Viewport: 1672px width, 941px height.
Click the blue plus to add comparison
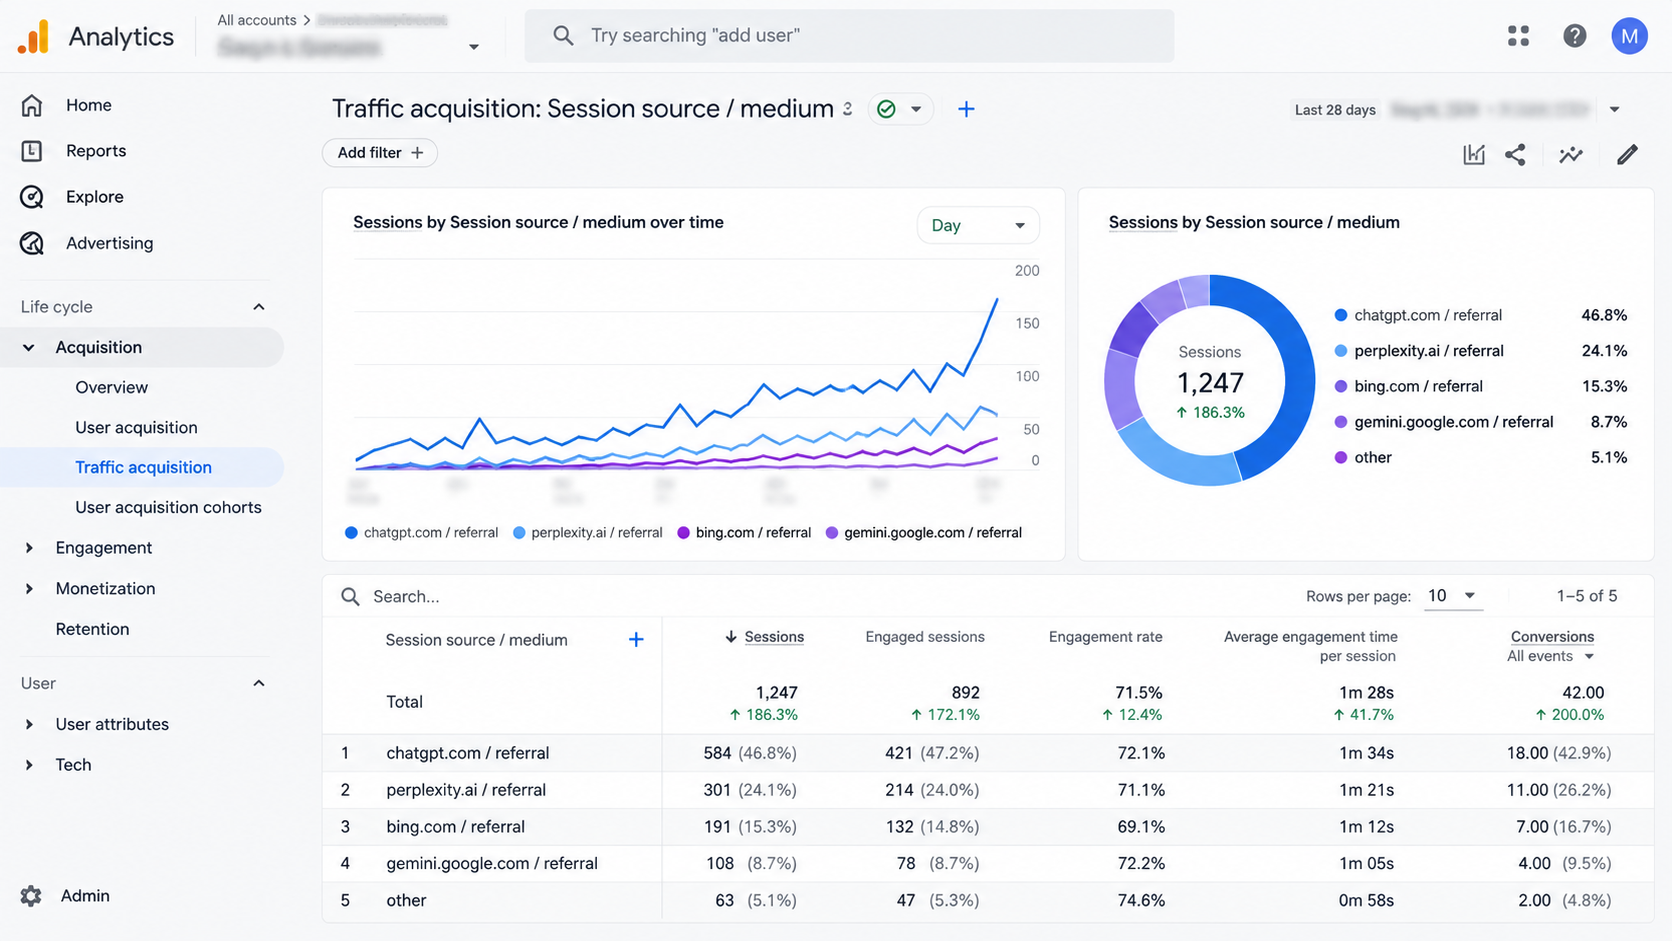click(x=966, y=109)
